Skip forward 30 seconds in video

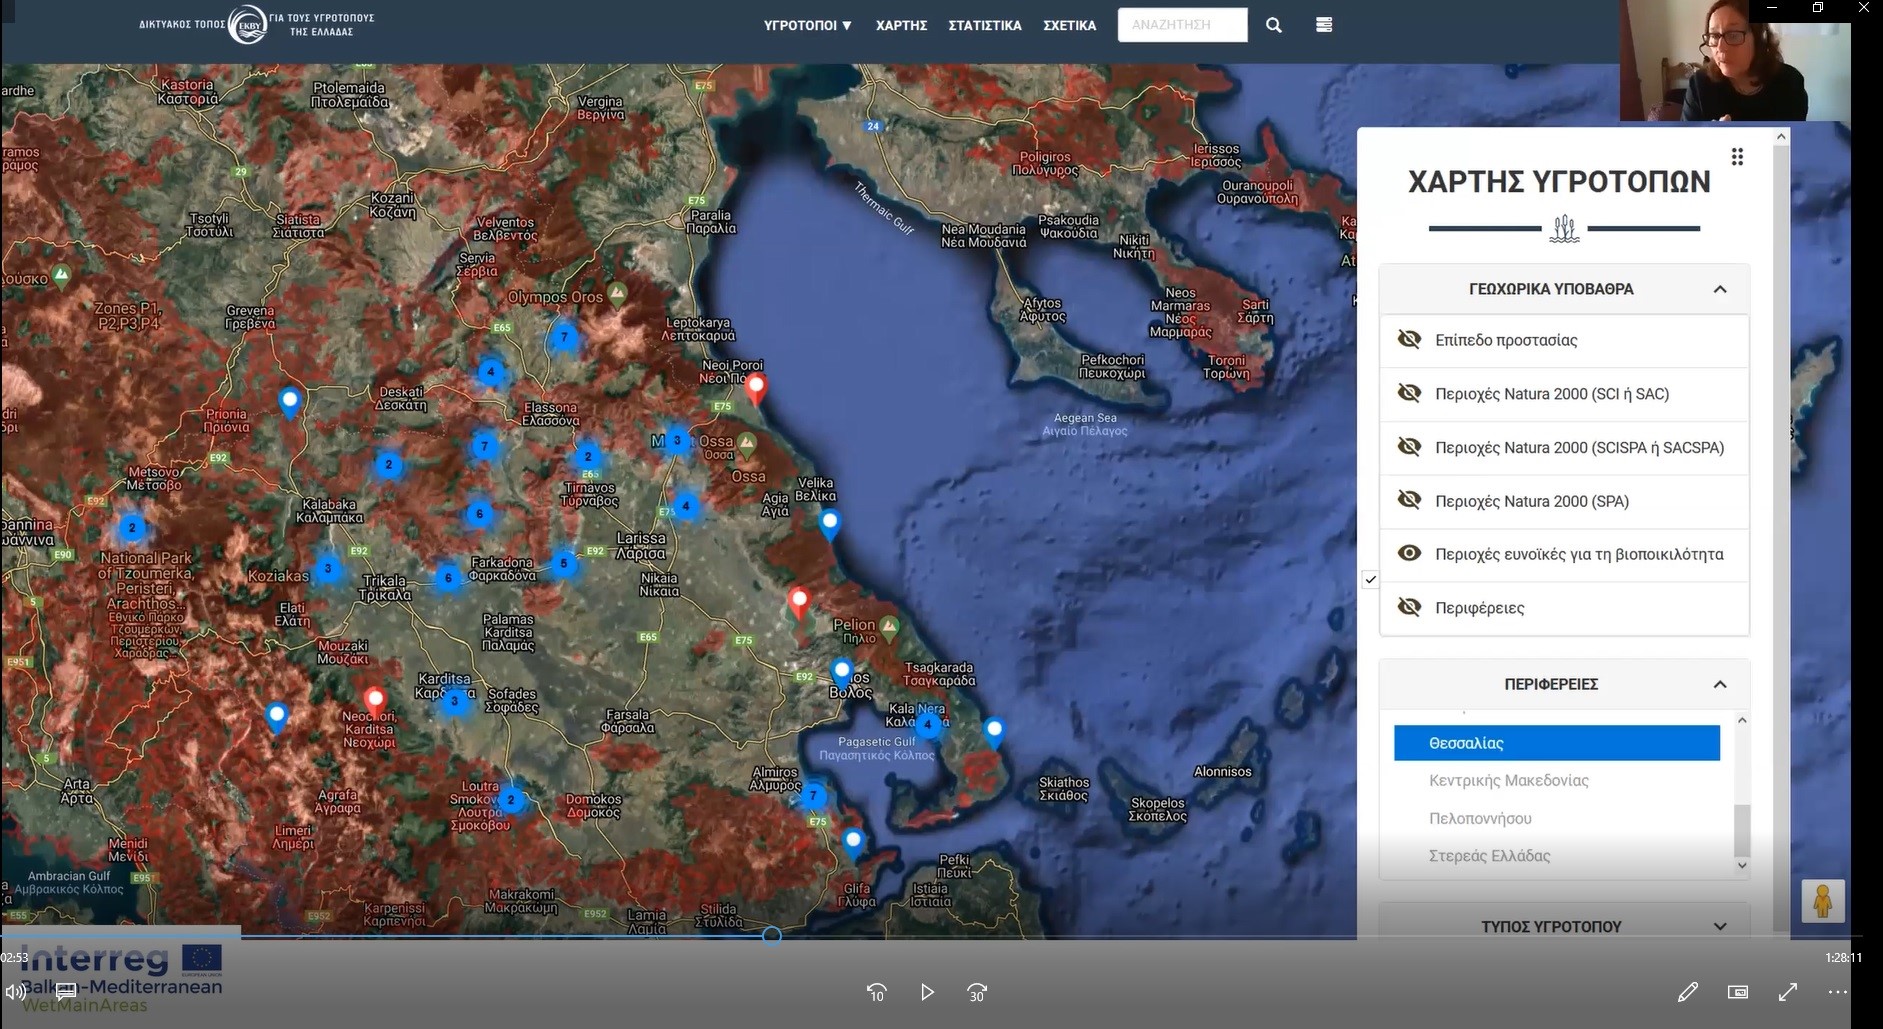click(977, 992)
